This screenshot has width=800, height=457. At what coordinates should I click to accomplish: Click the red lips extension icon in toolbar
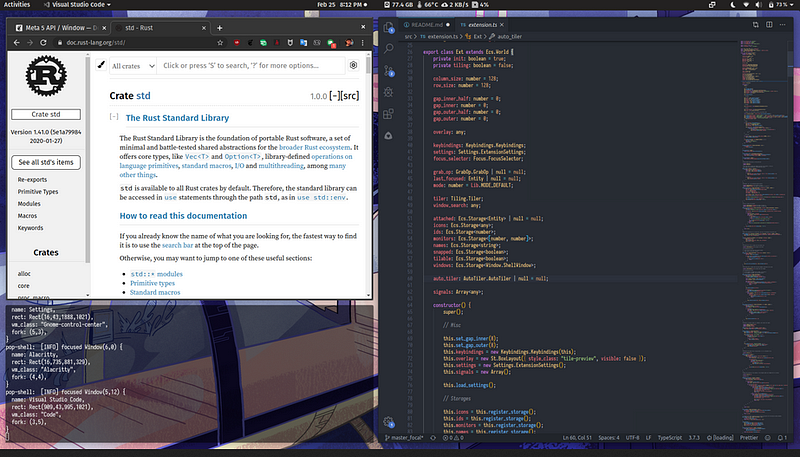pos(237,43)
